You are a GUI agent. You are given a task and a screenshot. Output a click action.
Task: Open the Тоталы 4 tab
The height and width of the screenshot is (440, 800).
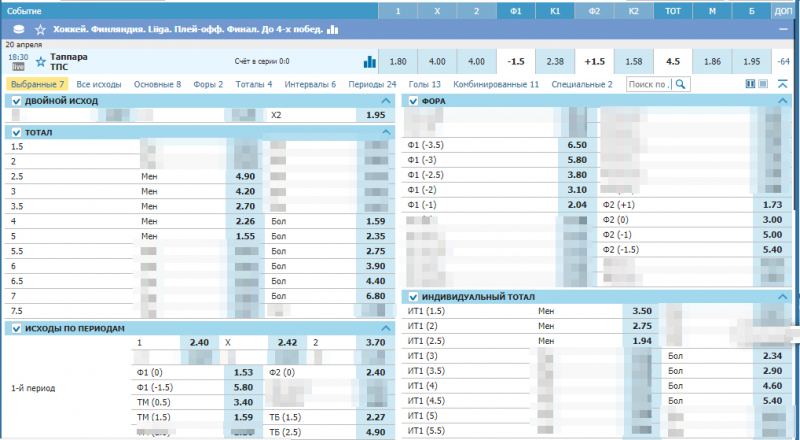pyautogui.click(x=254, y=85)
